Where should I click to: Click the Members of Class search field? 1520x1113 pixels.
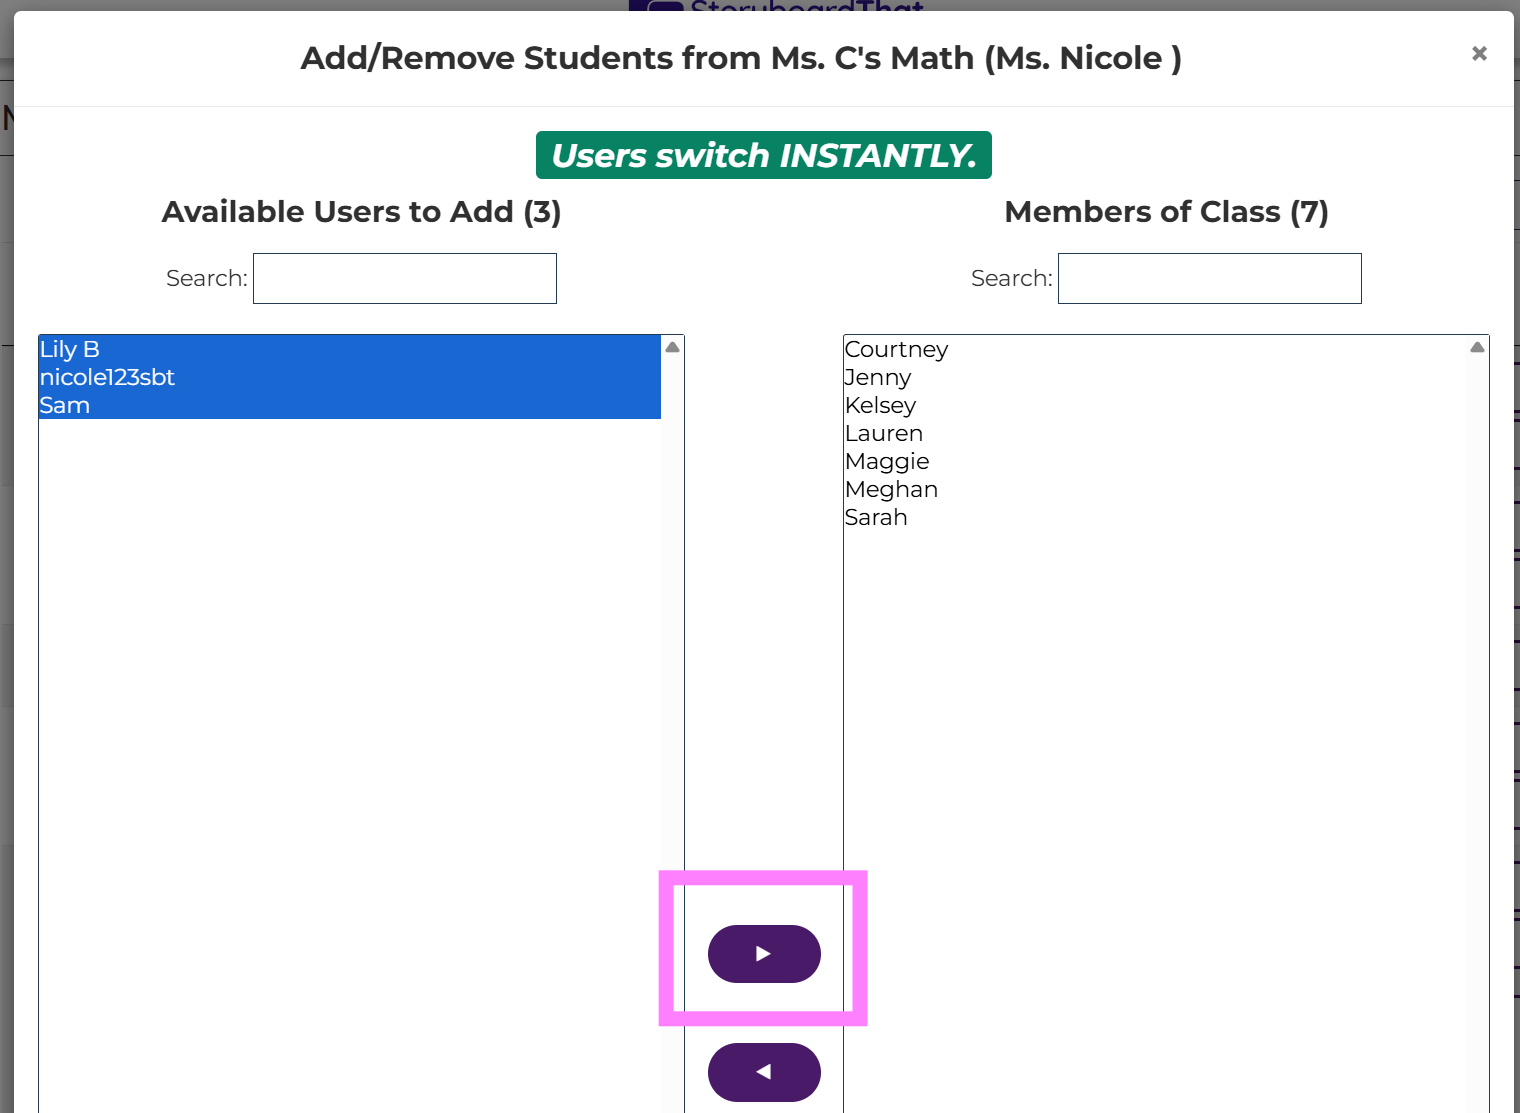1209,278
